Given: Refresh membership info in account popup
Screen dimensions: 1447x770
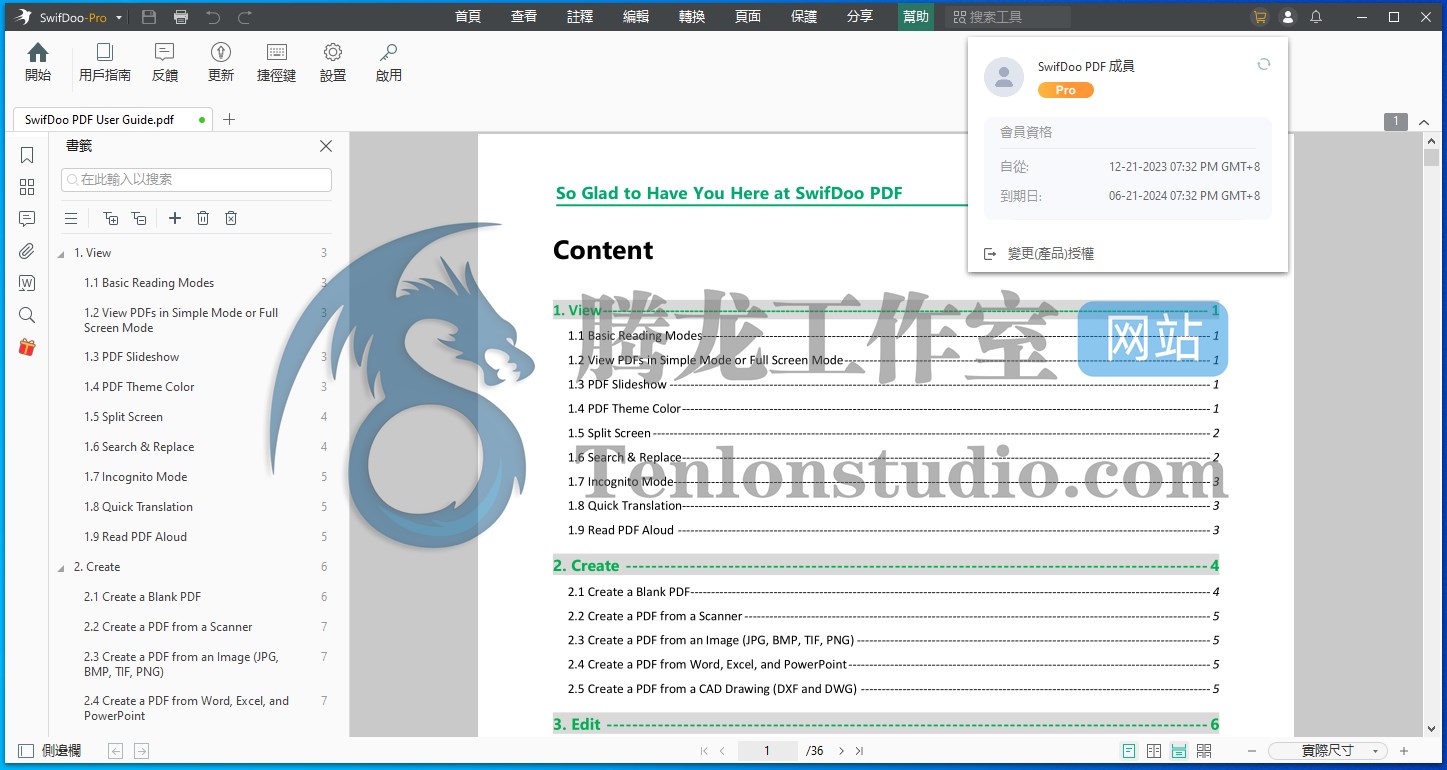Looking at the screenshot, I should click(x=1264, y=64).
